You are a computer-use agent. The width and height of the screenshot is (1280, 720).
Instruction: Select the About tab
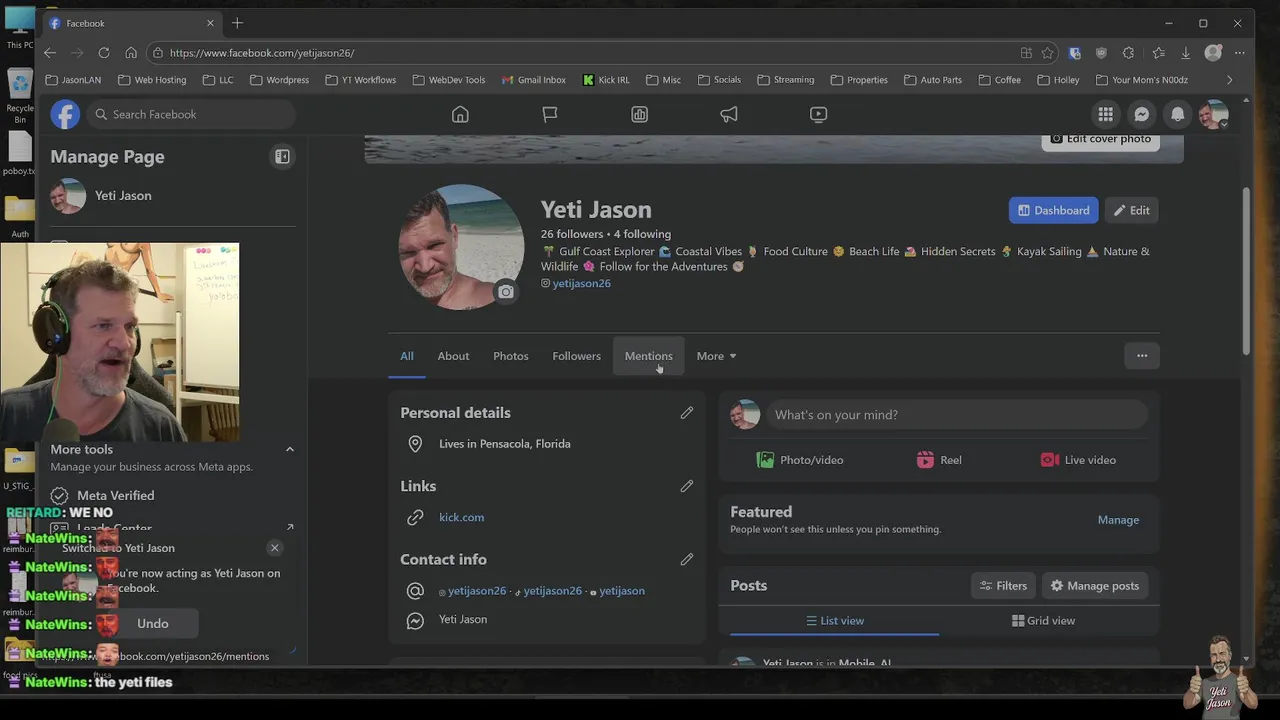[453, 356]
